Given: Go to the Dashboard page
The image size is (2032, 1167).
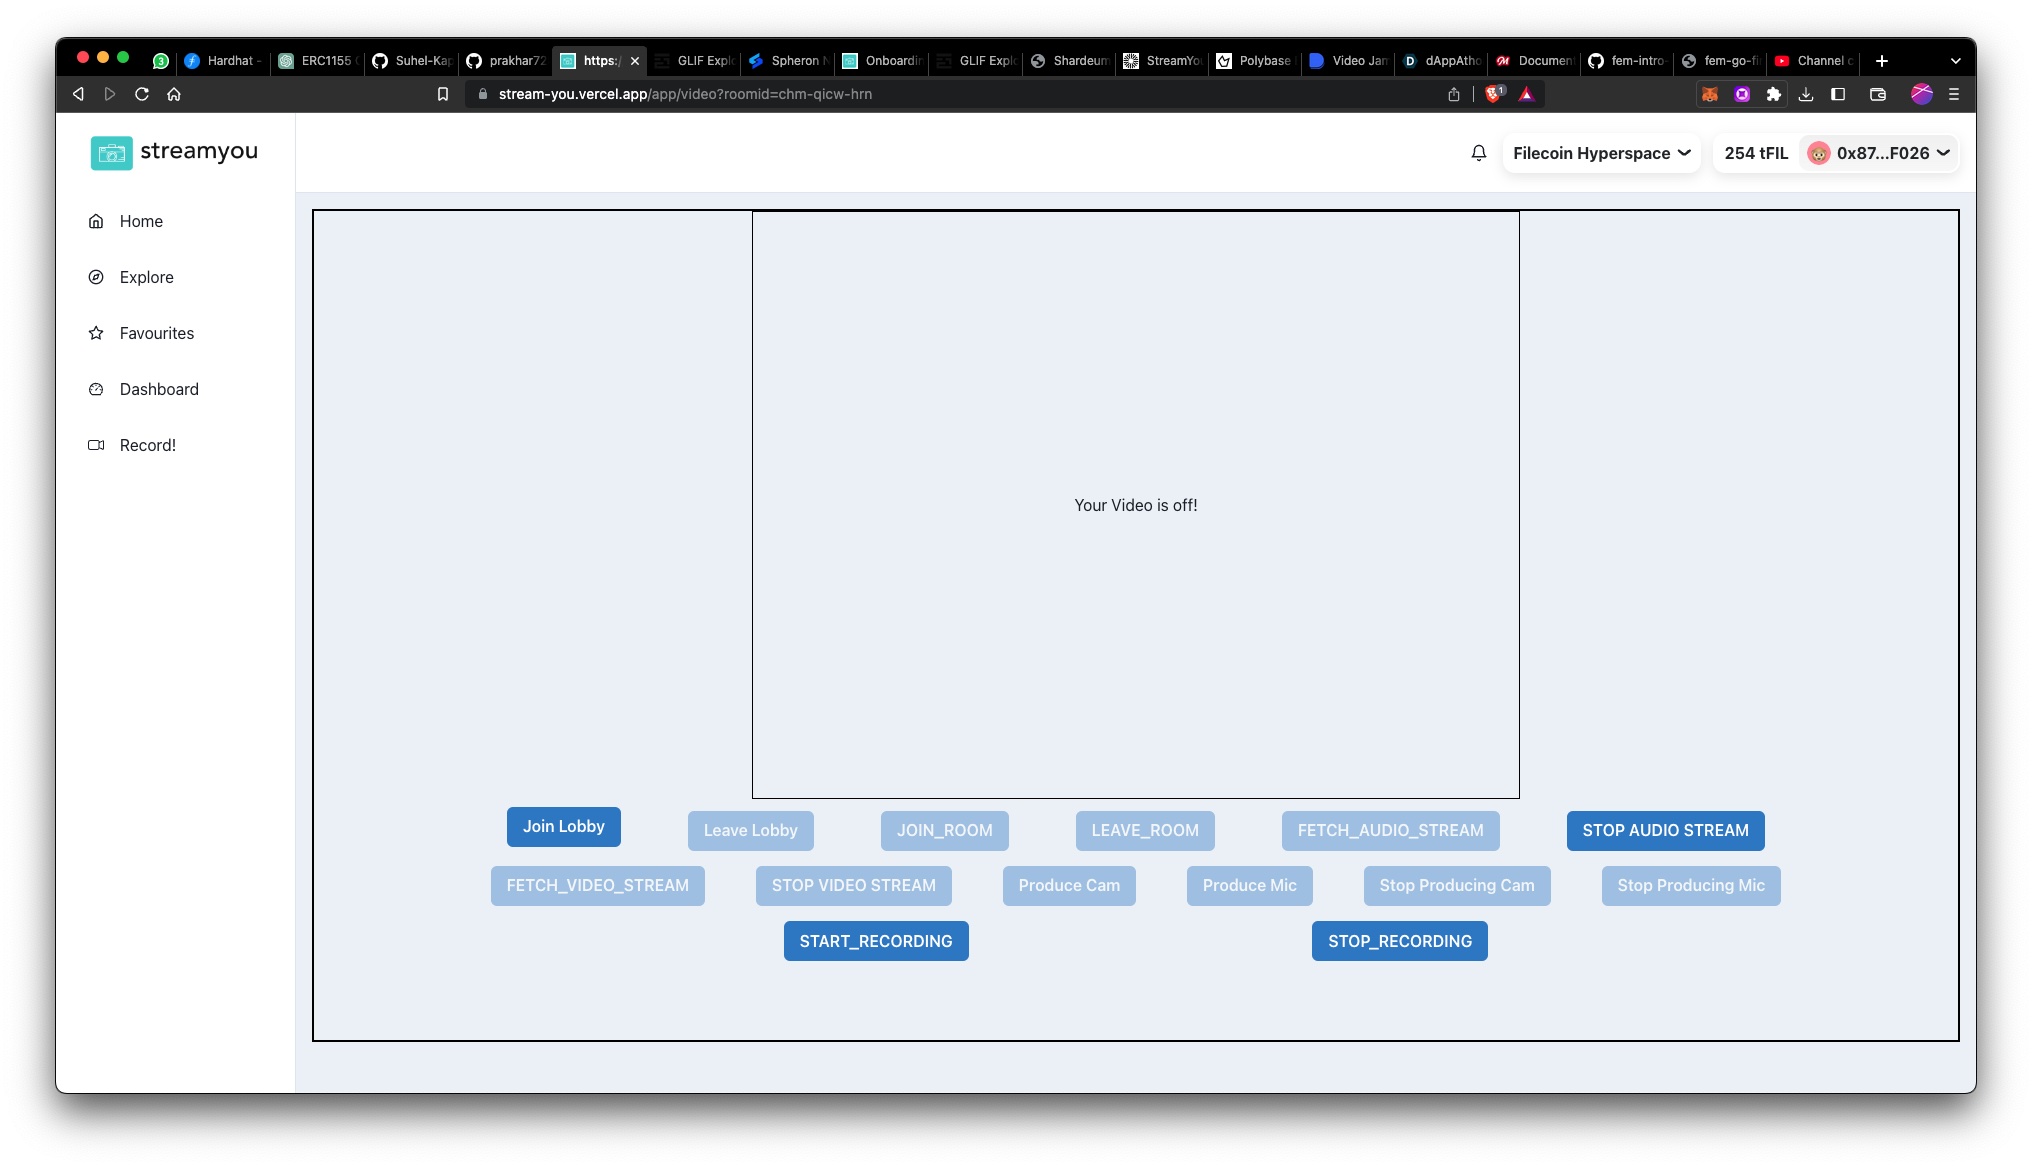Looking at the screenshot, I should [159, 389].
